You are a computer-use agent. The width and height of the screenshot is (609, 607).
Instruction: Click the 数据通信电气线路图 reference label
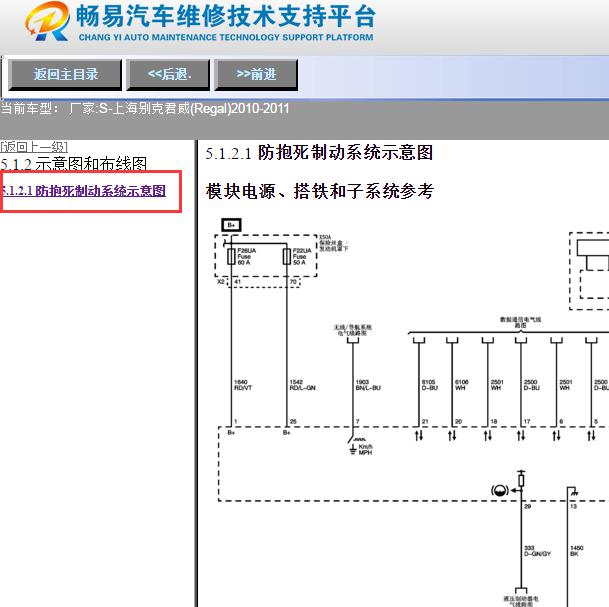[520, 322]
